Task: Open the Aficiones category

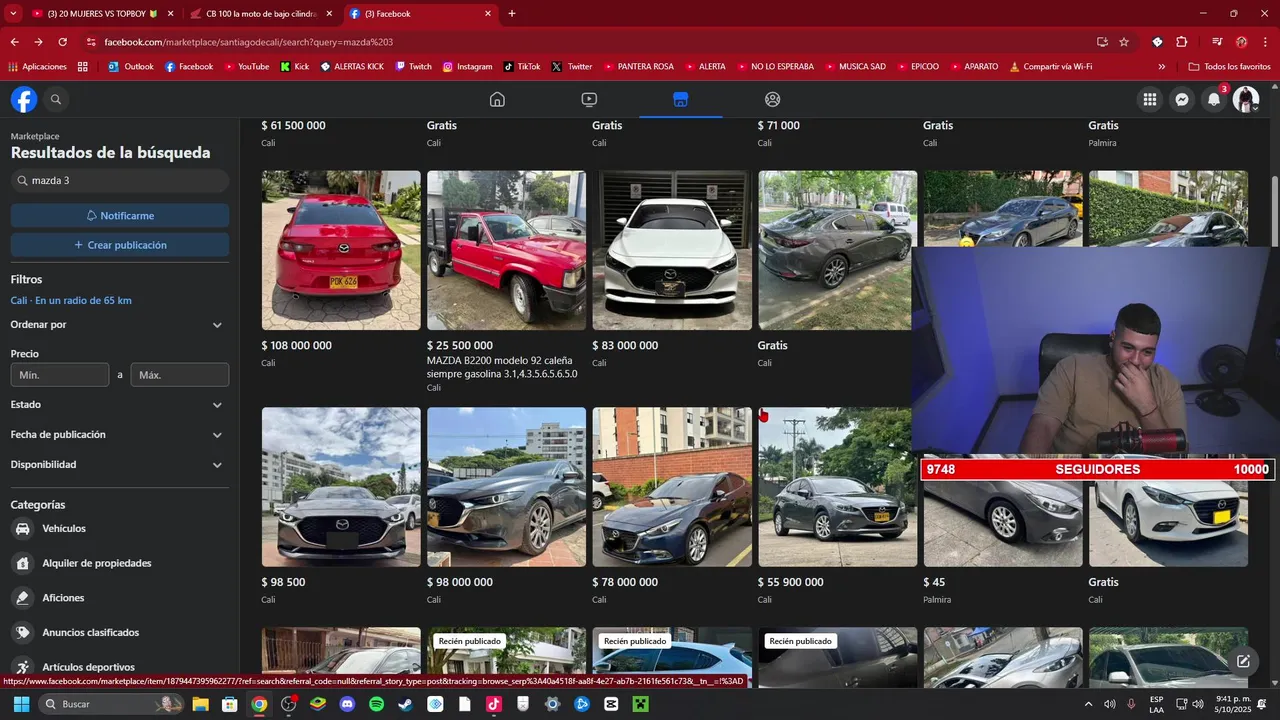Action: (x=63, y=598)
